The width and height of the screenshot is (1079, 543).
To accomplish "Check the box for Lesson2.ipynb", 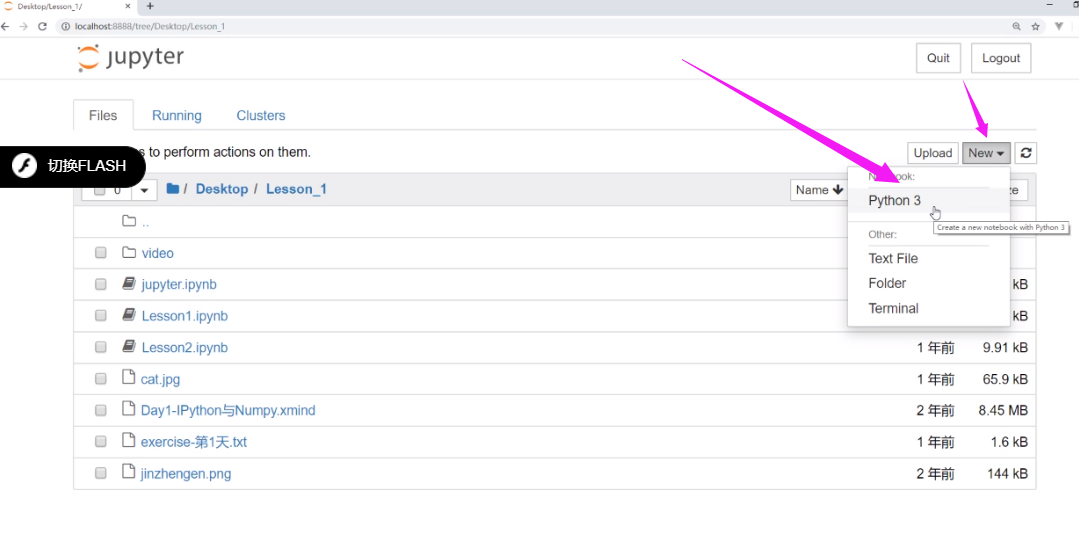I will (x=100, y=348).
